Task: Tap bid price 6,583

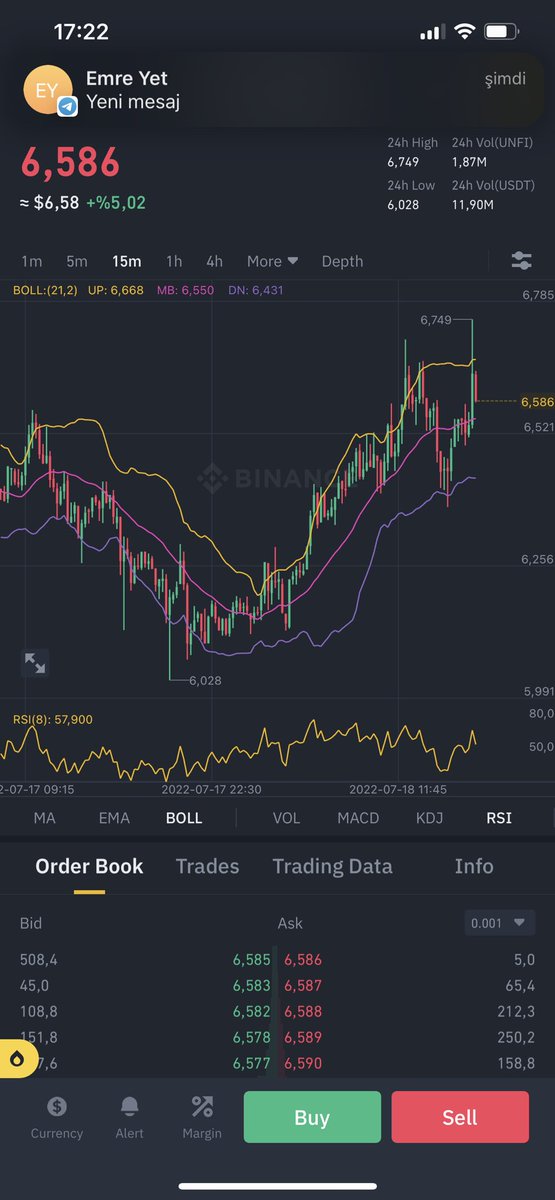Action: [x=252, y=986]
